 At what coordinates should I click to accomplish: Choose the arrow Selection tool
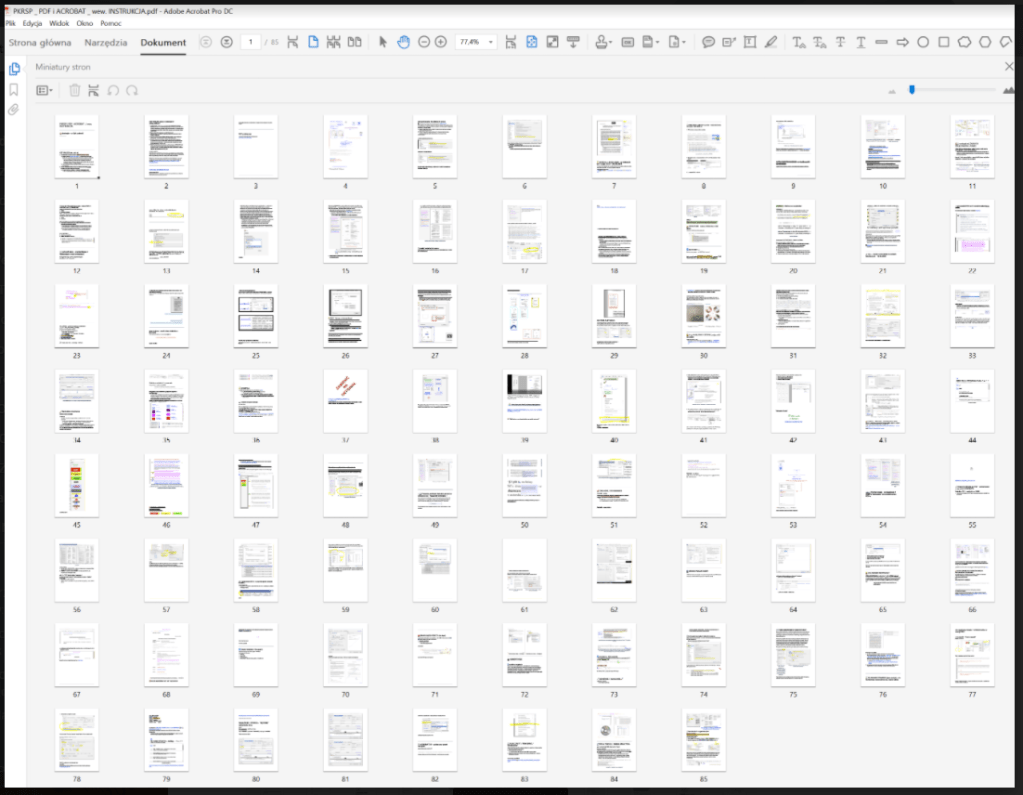pyautogui.click(x=383, y=42)
